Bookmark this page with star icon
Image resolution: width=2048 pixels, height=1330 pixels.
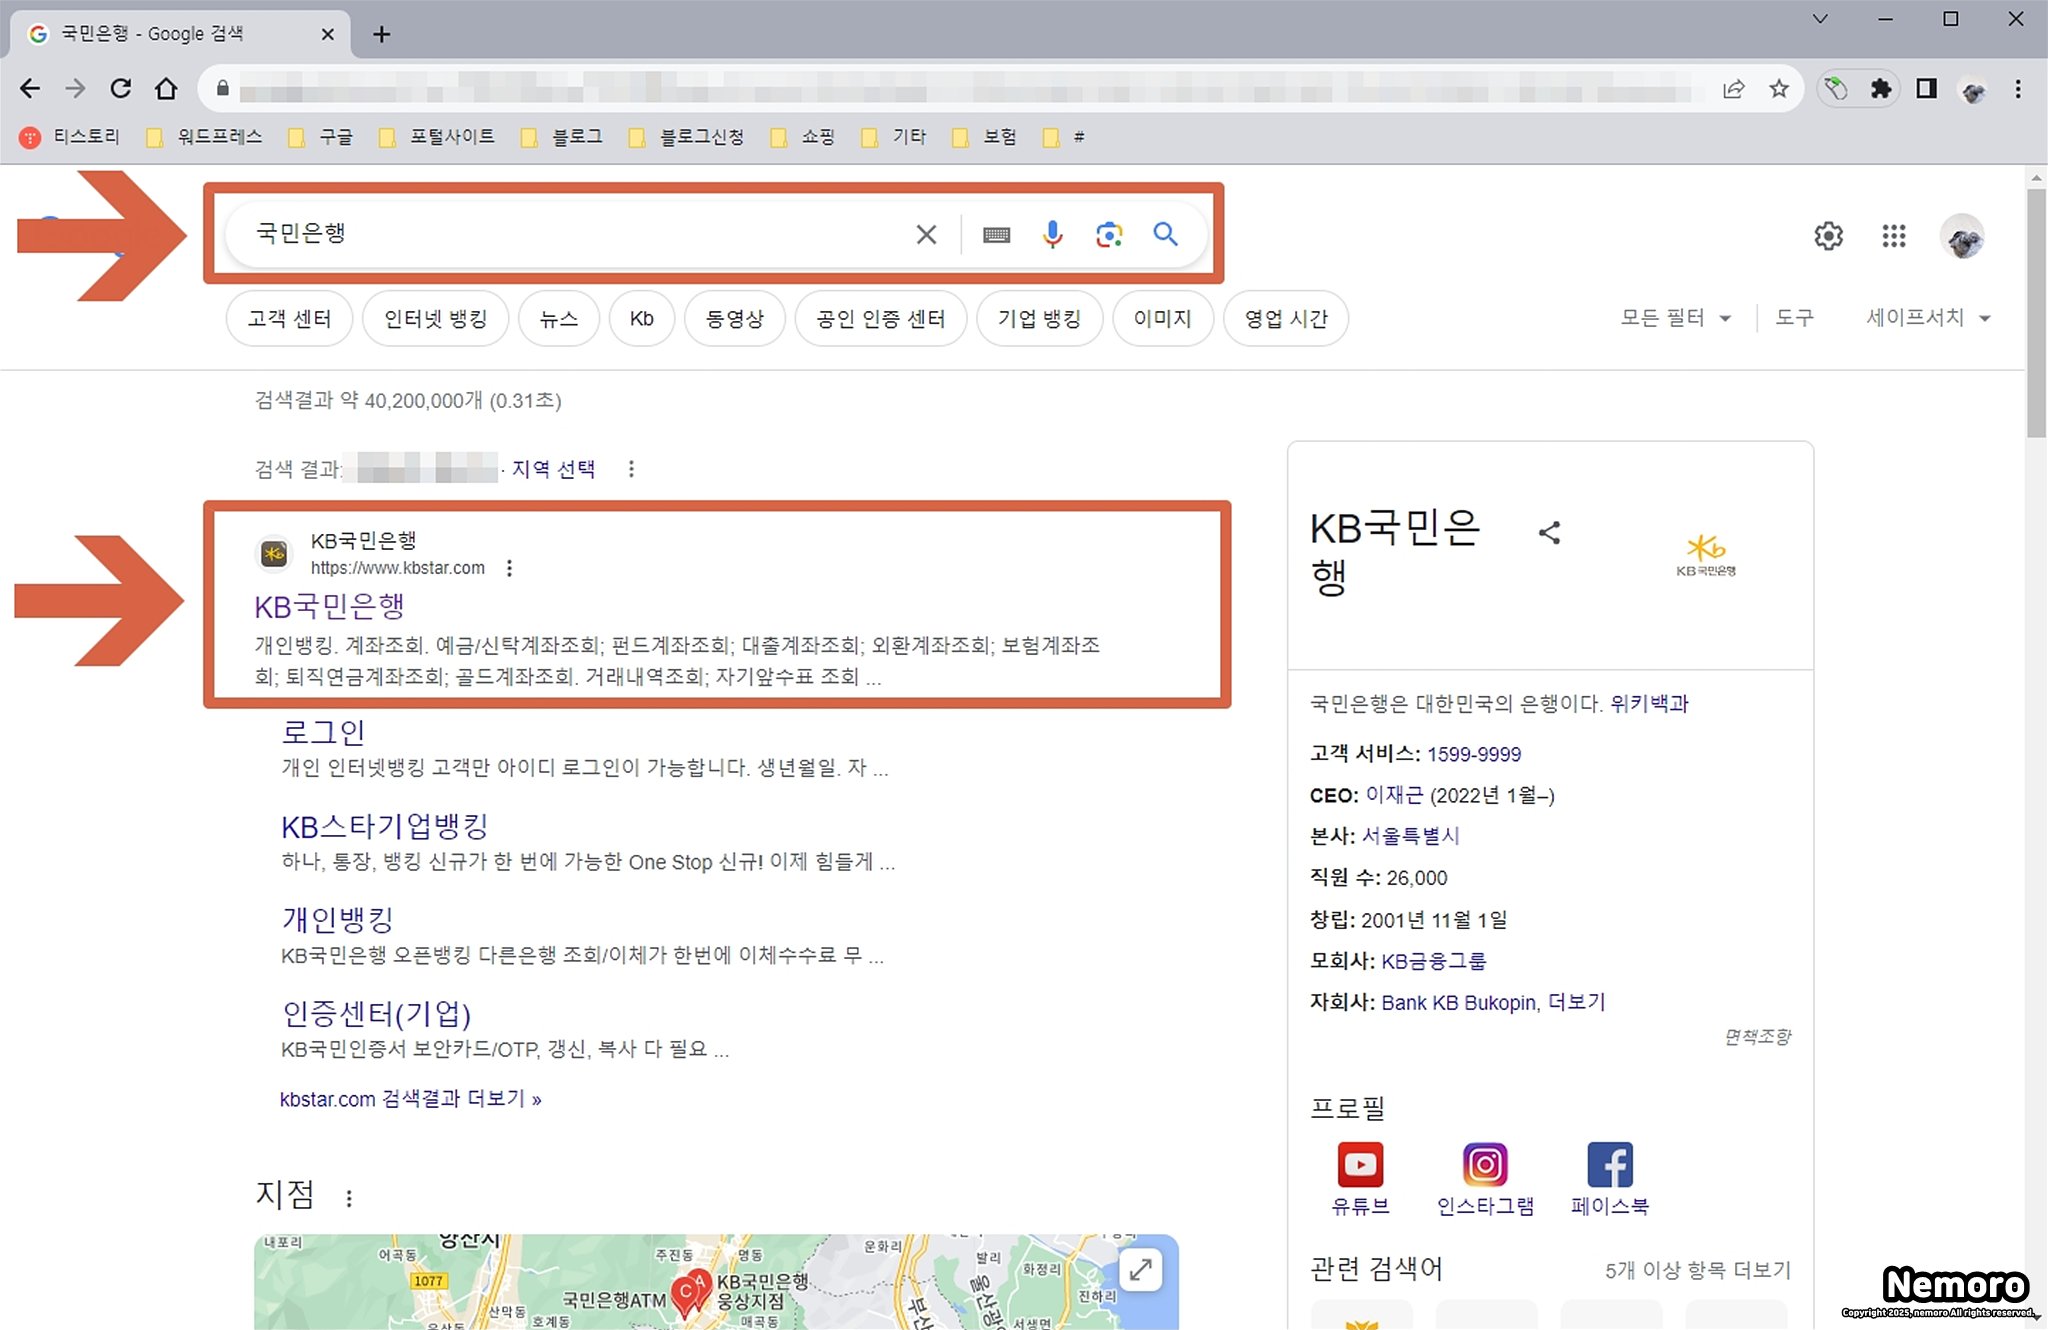click(x=1779, y=89)
